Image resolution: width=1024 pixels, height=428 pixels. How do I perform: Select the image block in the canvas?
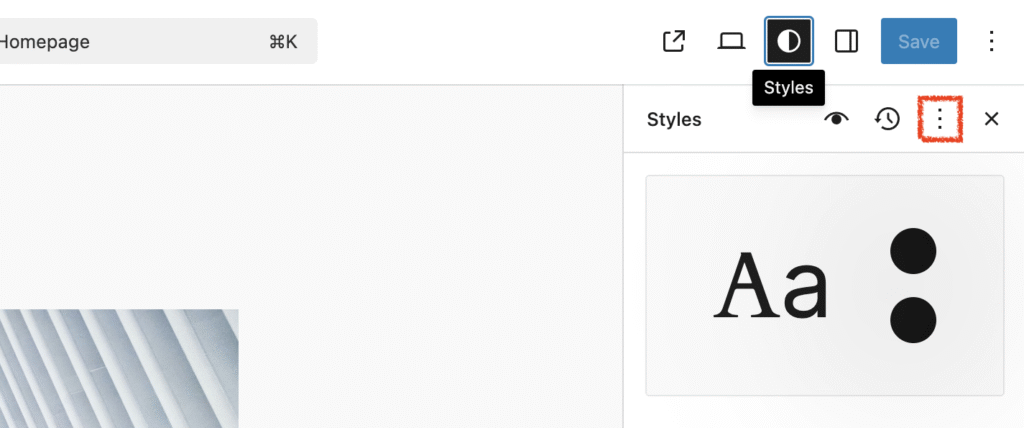pos(118,368)
